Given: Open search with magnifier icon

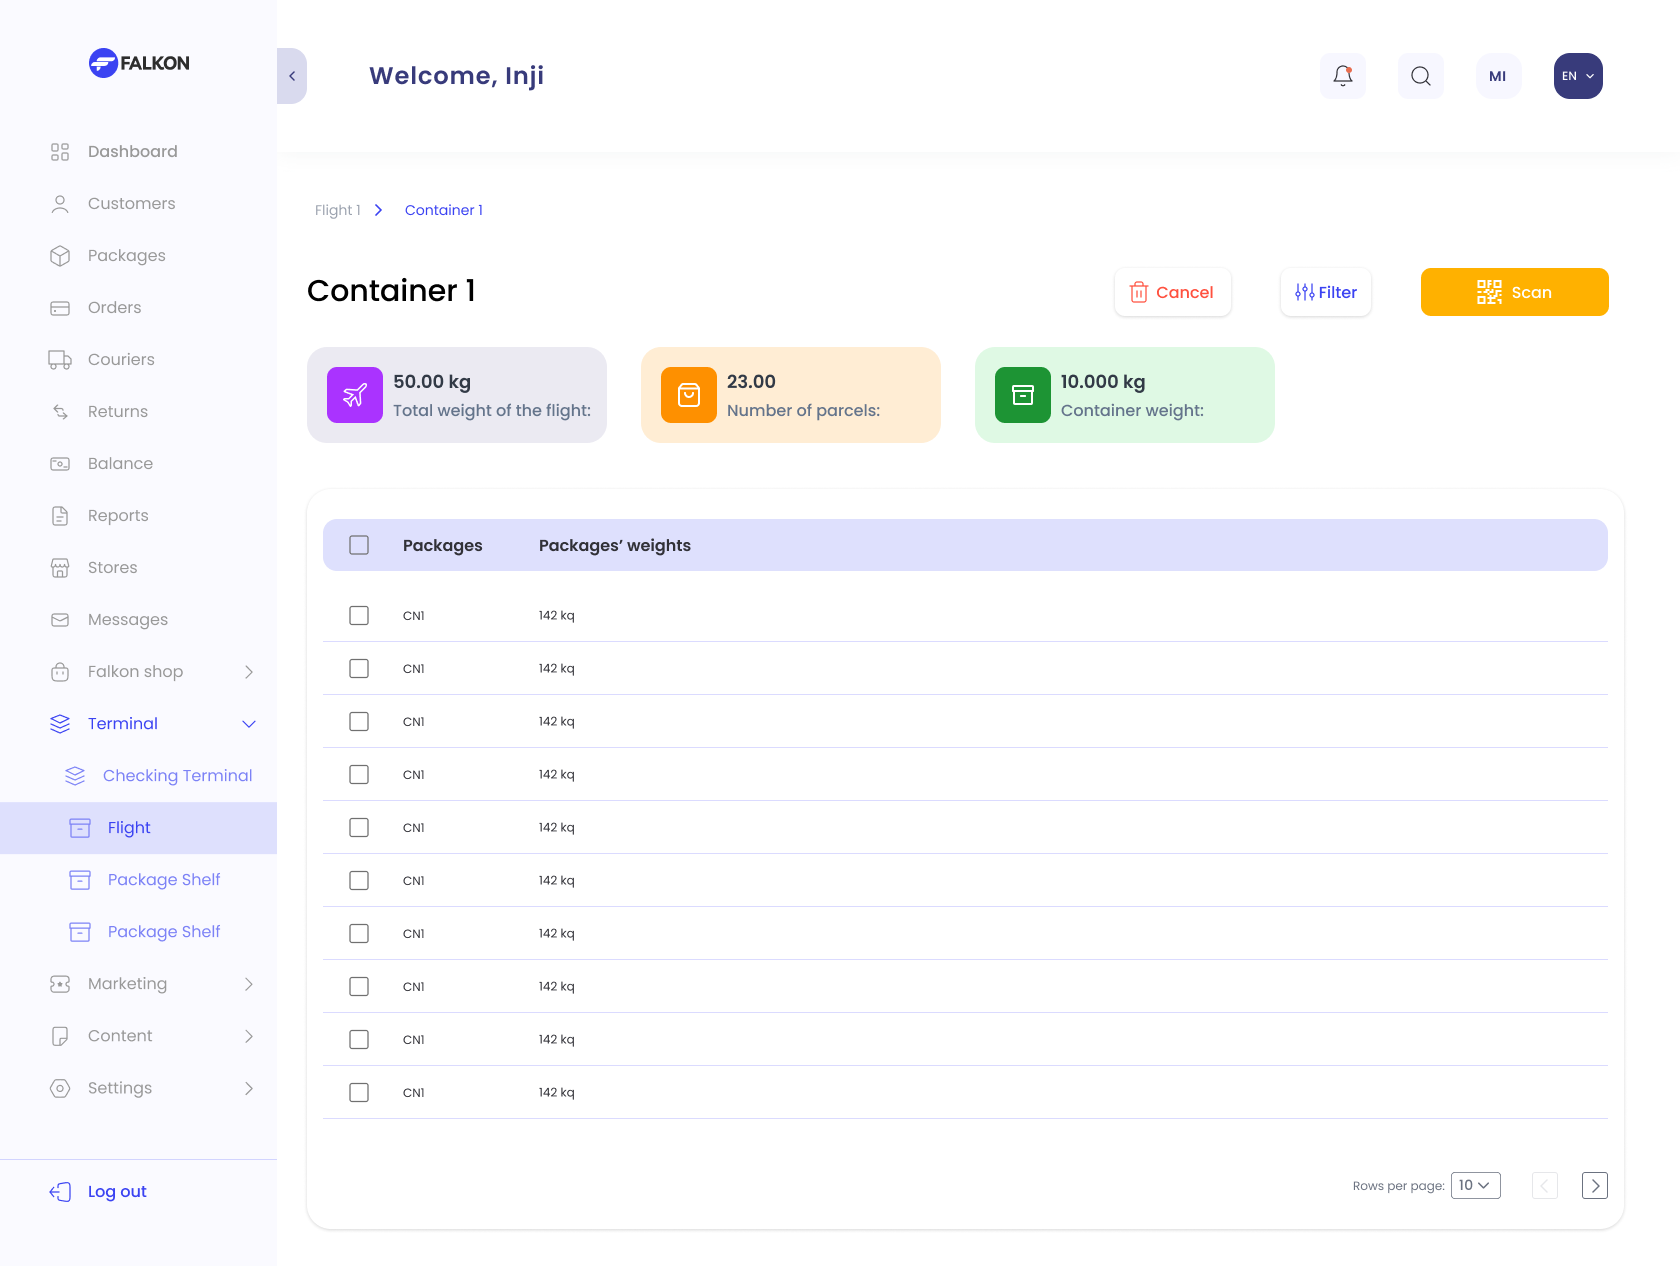Looking at the screenshot, I should tap(1421, 76).
